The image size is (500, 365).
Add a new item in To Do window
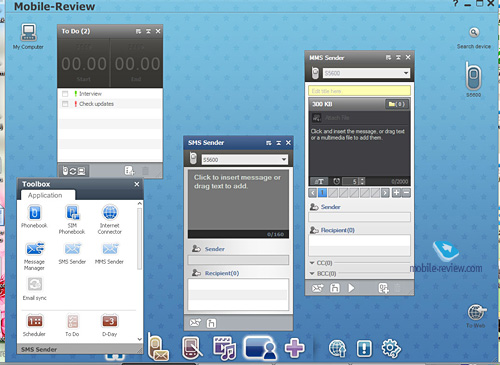129,171
